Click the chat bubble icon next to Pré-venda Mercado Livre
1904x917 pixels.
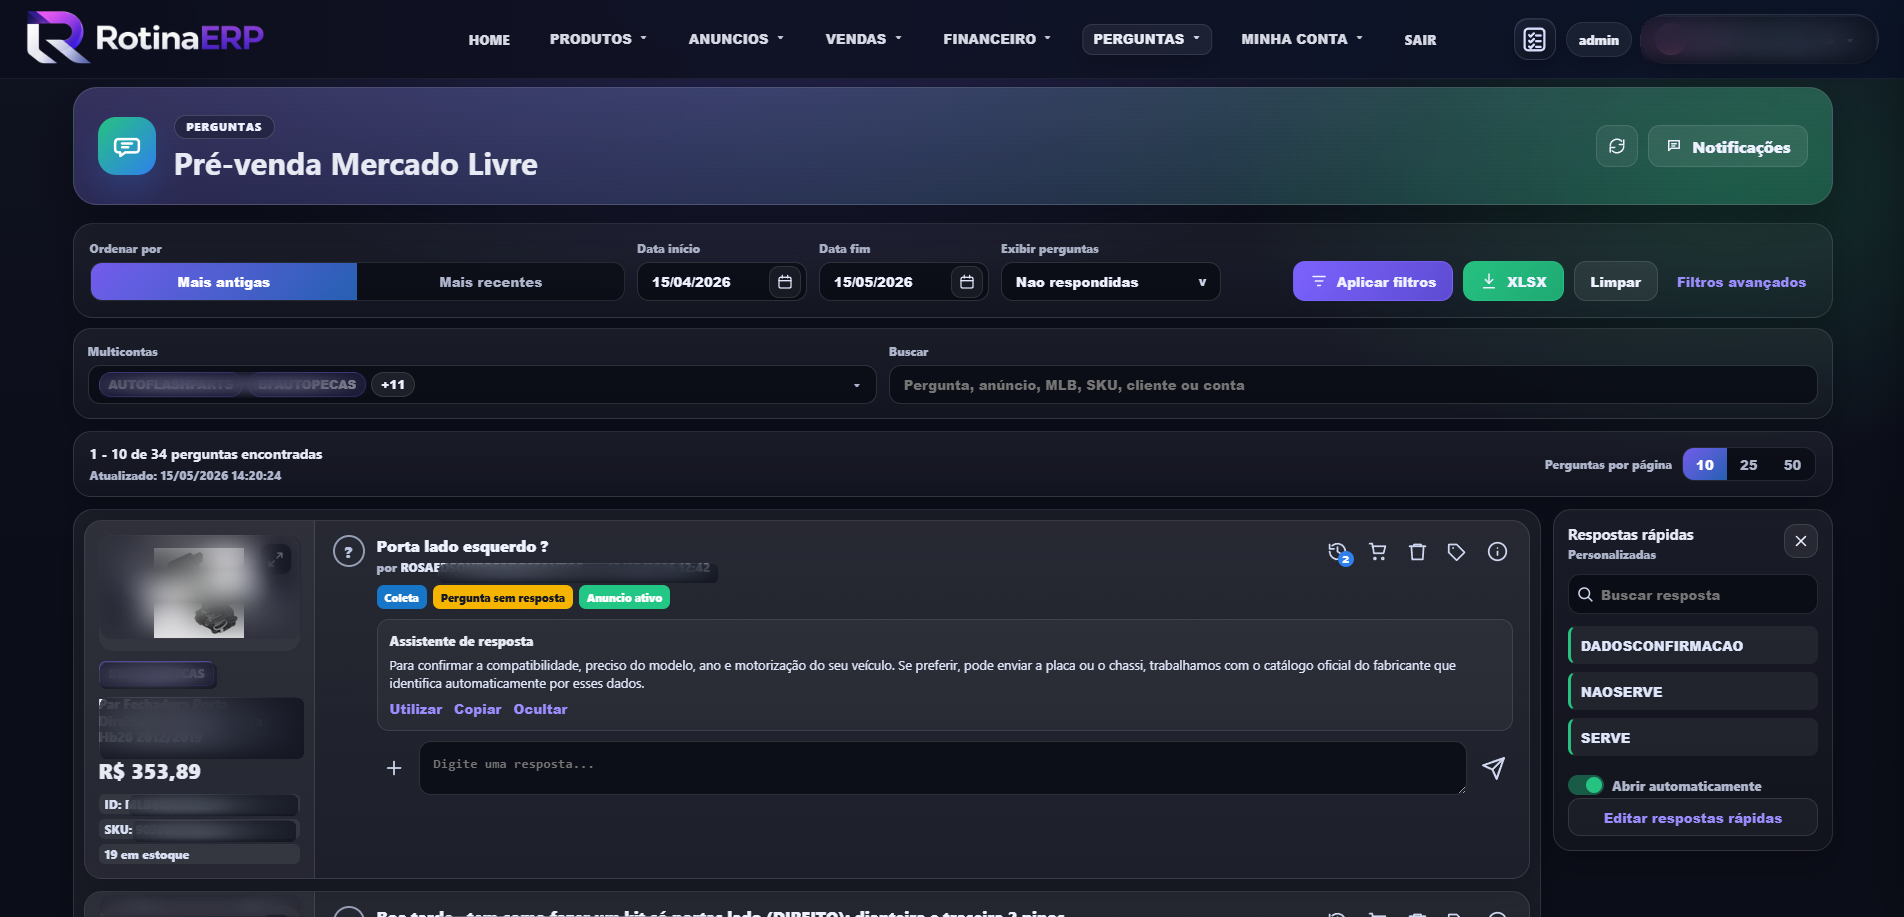click(127, 146)
